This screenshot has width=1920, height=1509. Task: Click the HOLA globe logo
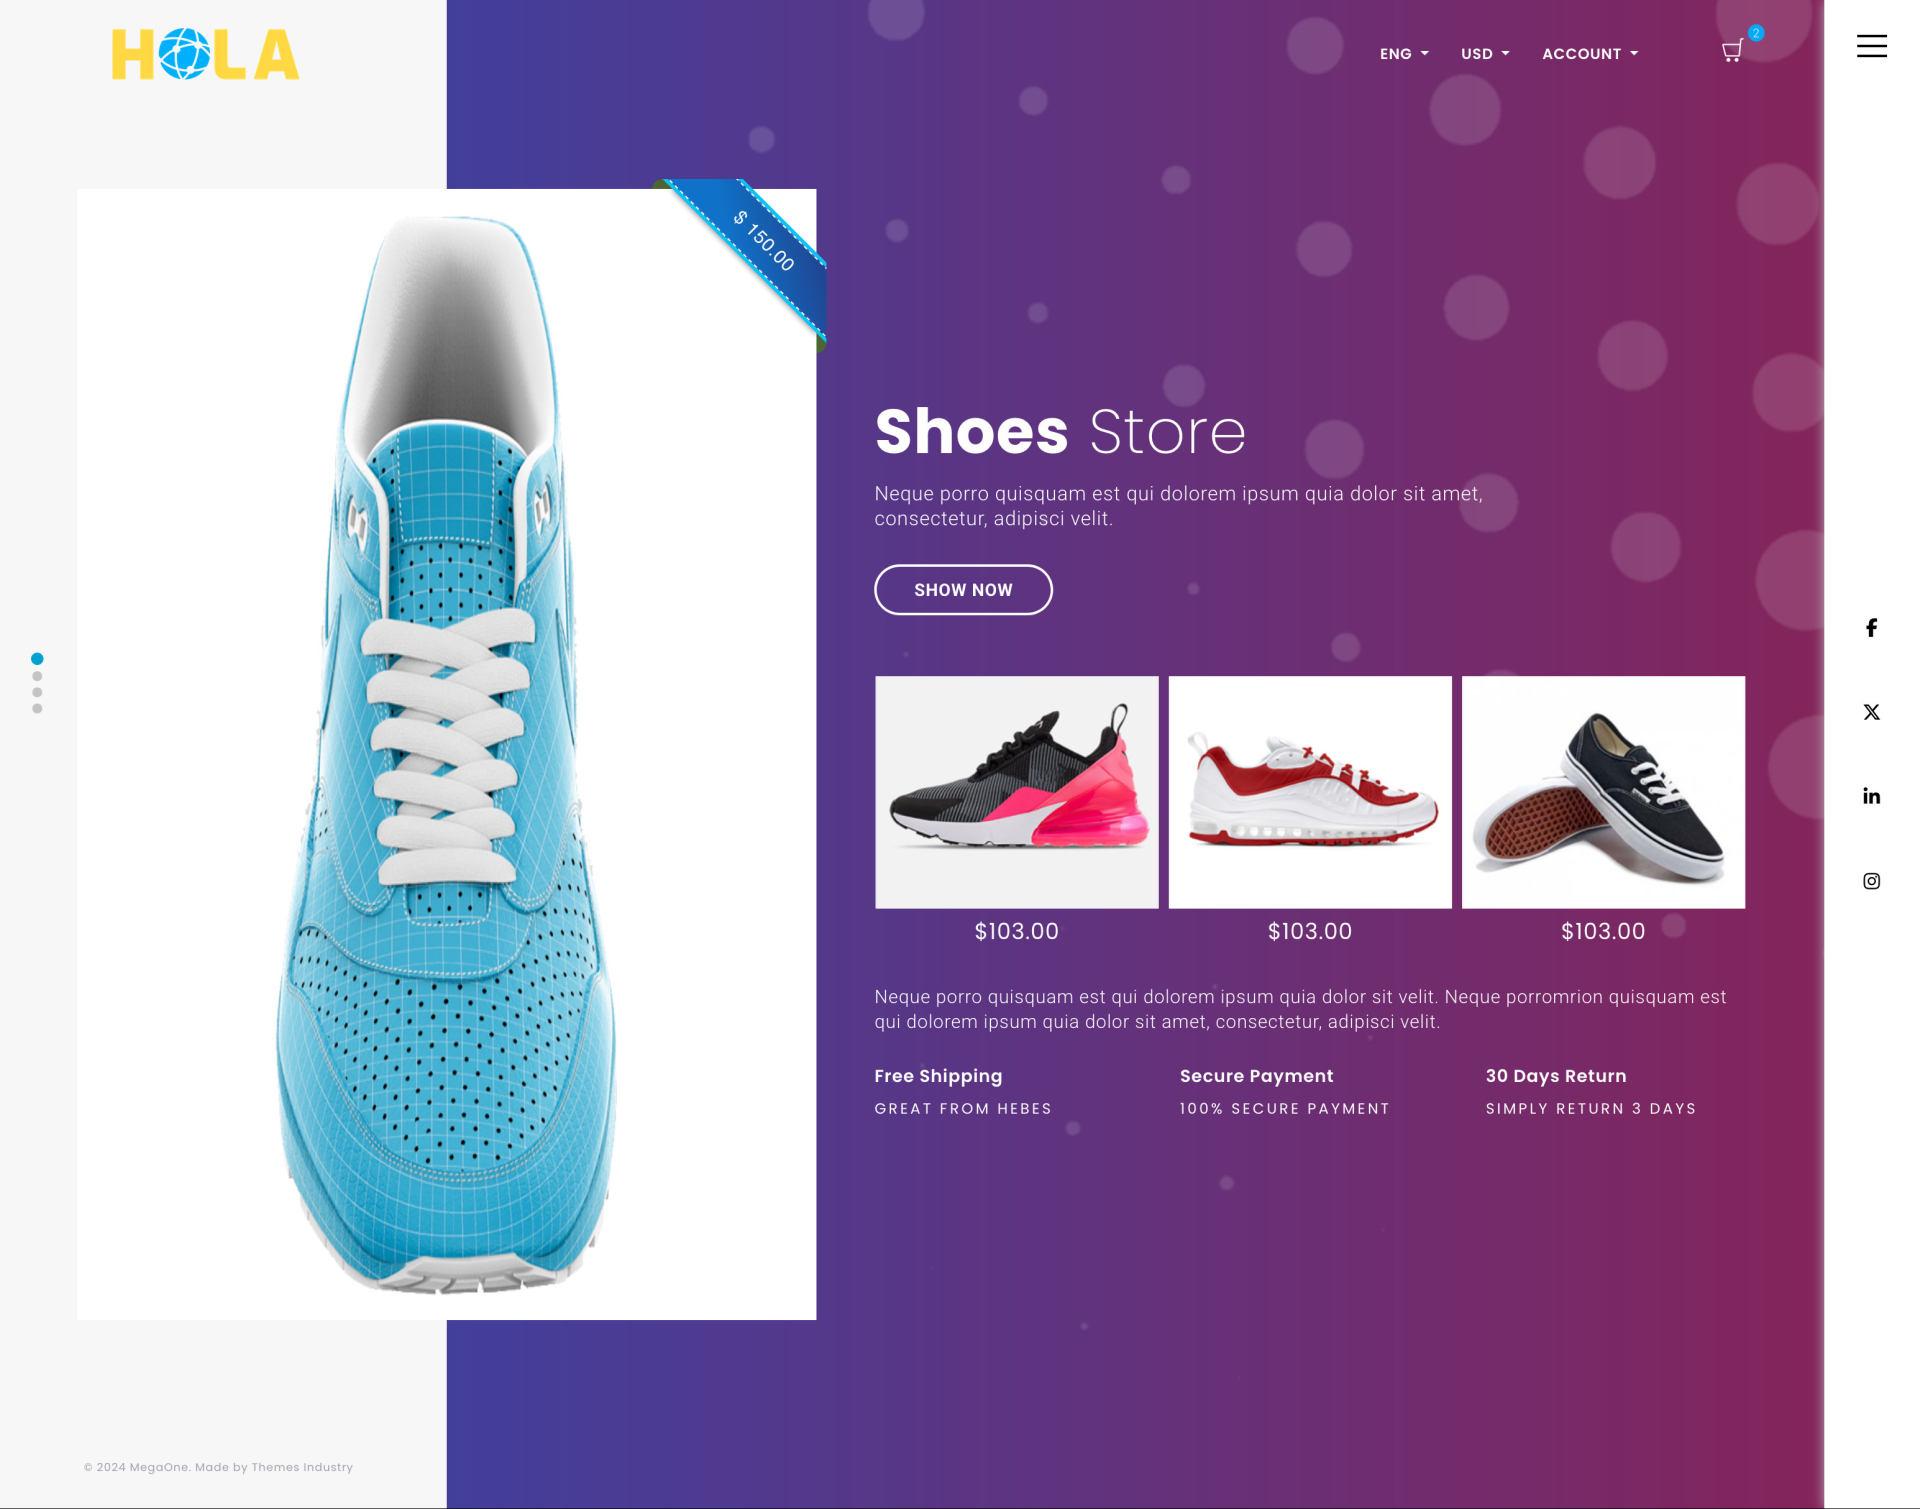pyautogui.click(x=205, y=54)
